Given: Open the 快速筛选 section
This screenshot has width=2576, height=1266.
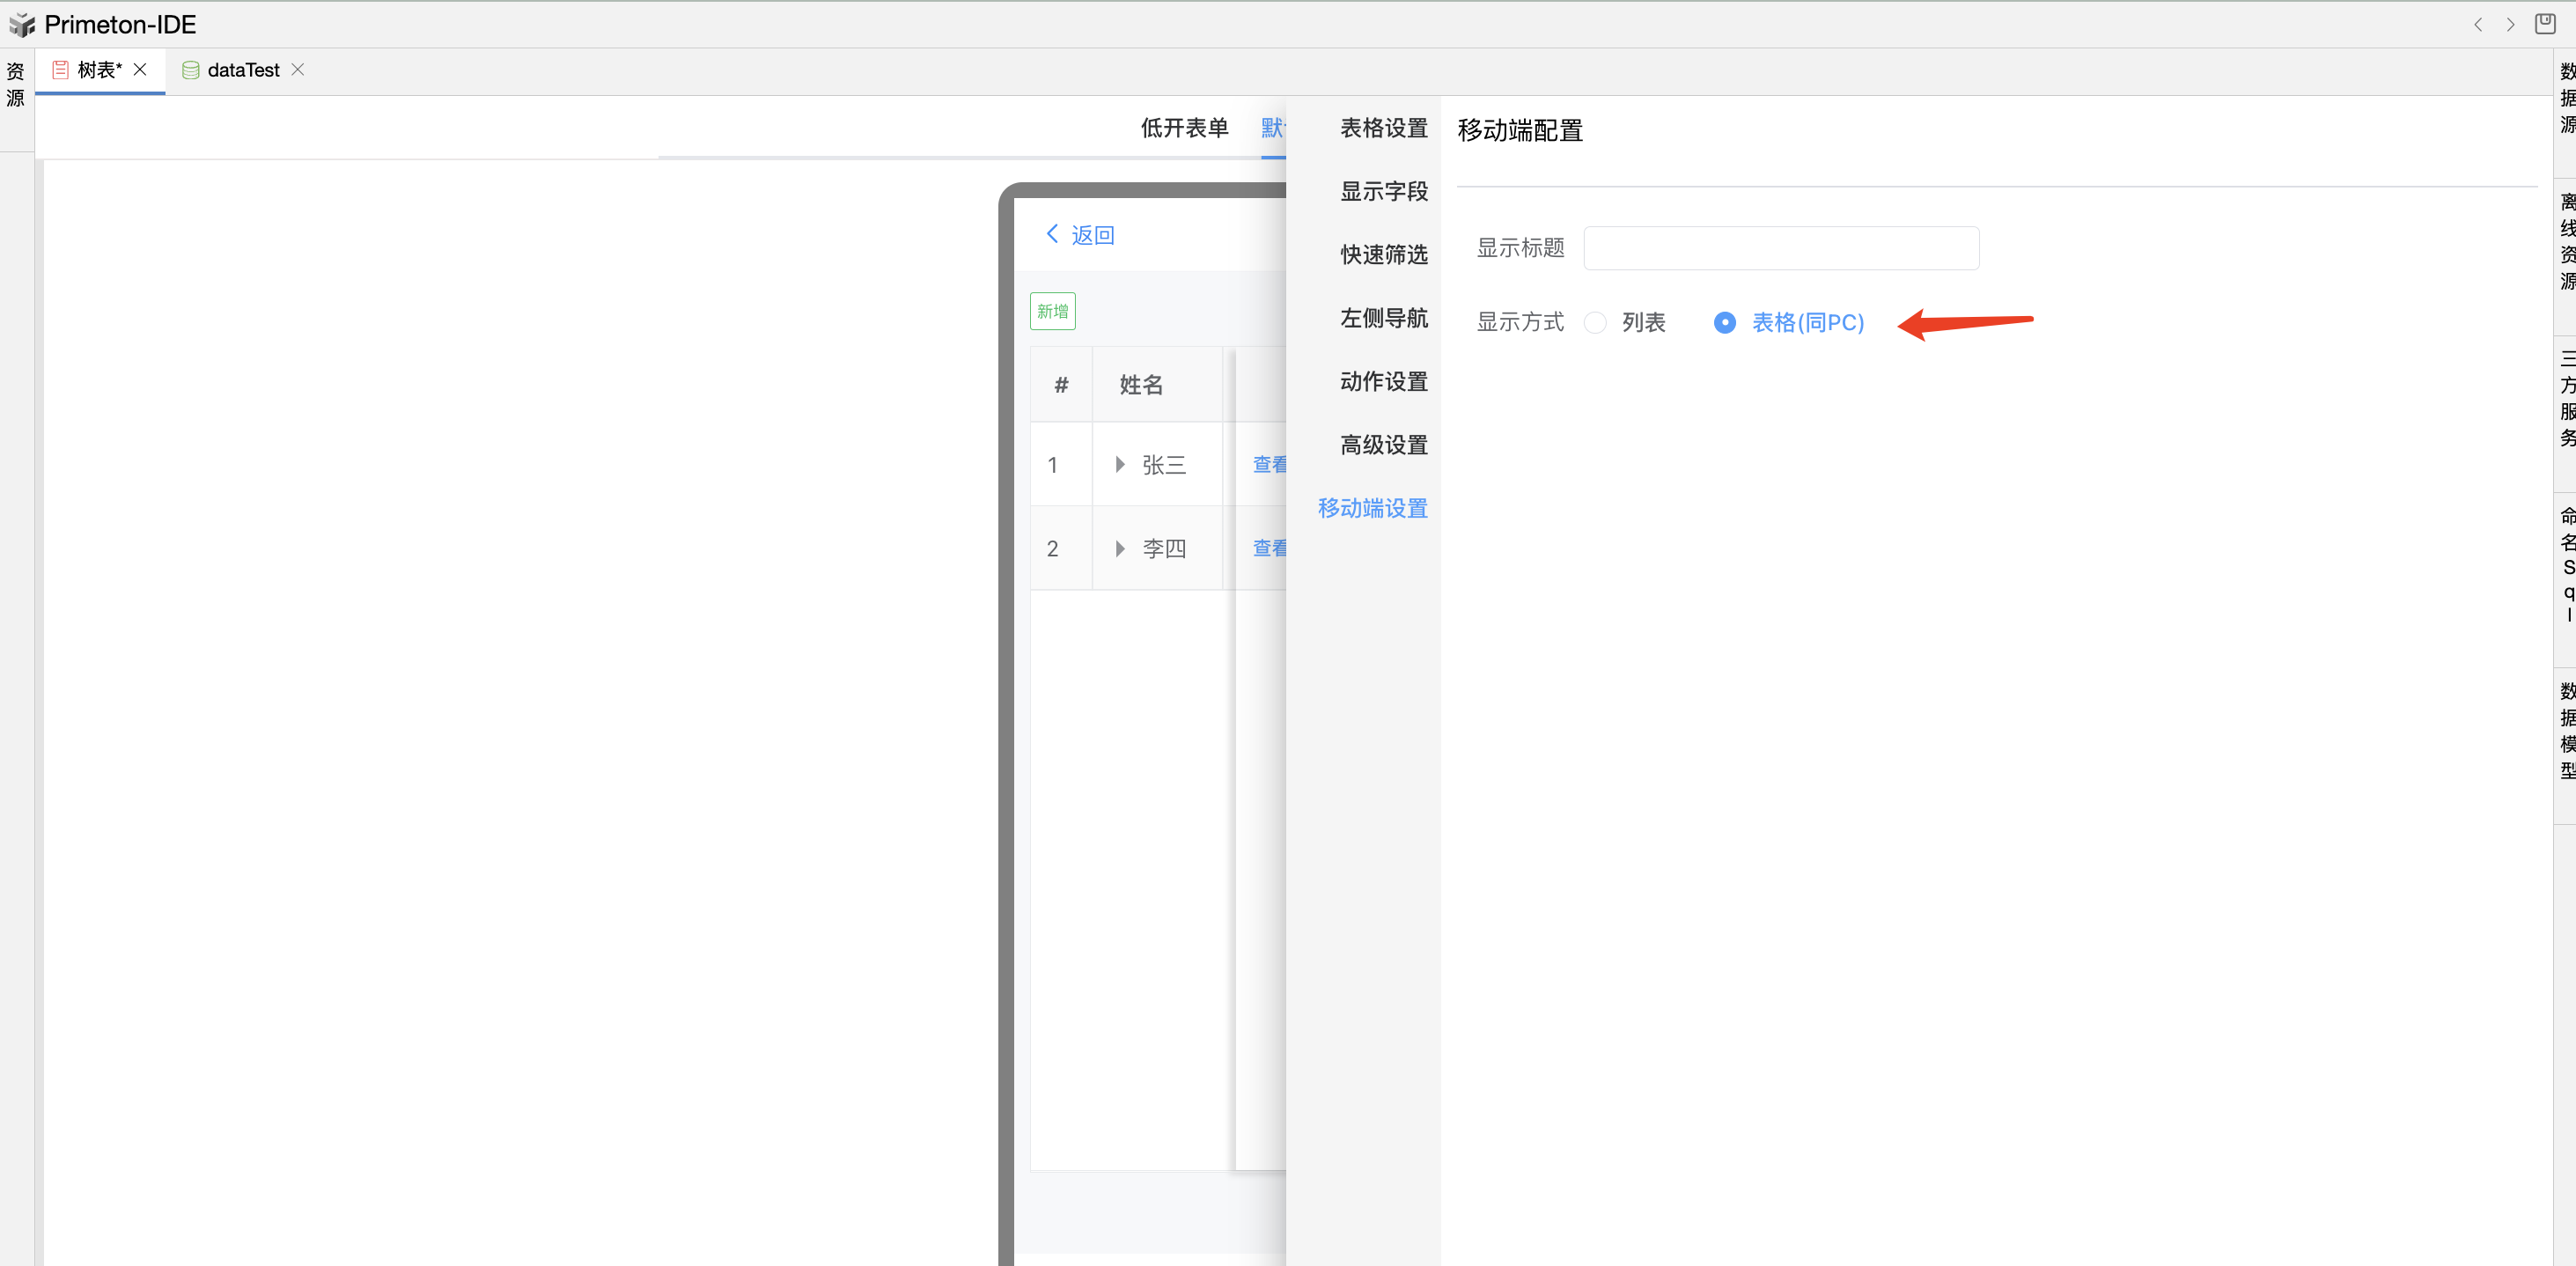Looking at the screenshot, I should [x=1384, y=255].
